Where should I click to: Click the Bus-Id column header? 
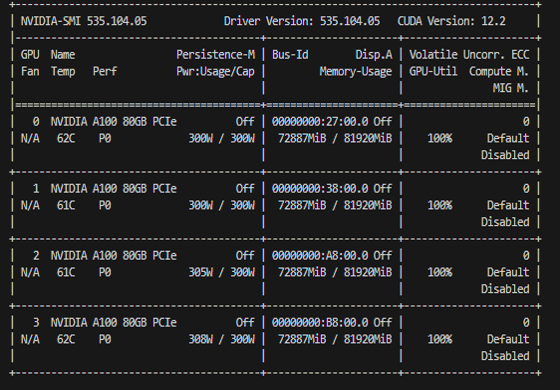pos(290,55)
